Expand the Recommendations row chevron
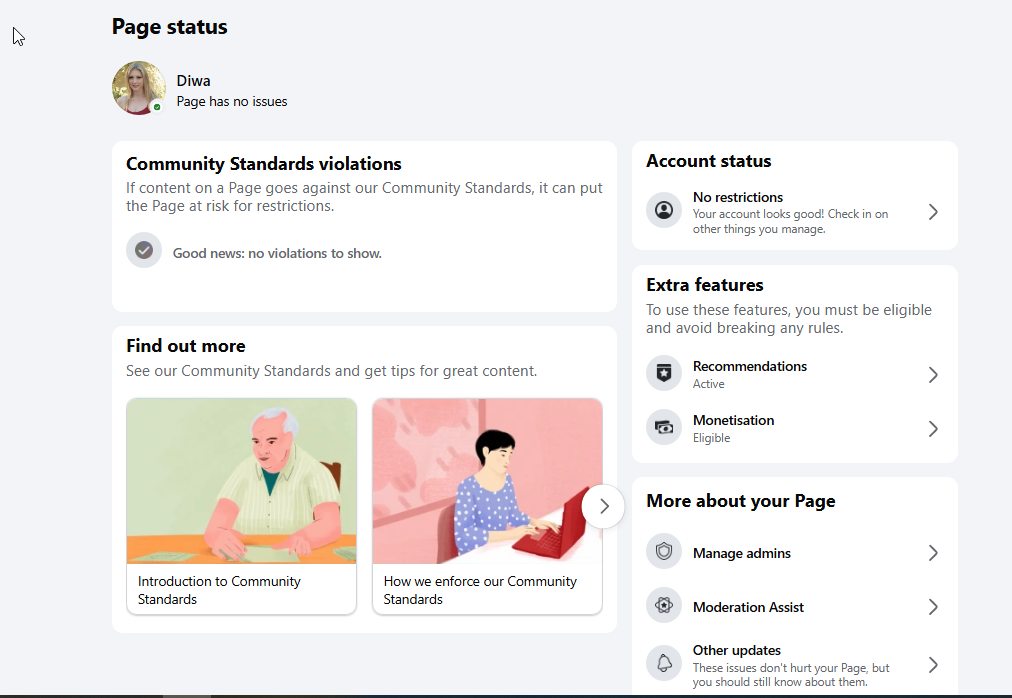This screenshot has width=1012, height=698. [x=933, y=375]
